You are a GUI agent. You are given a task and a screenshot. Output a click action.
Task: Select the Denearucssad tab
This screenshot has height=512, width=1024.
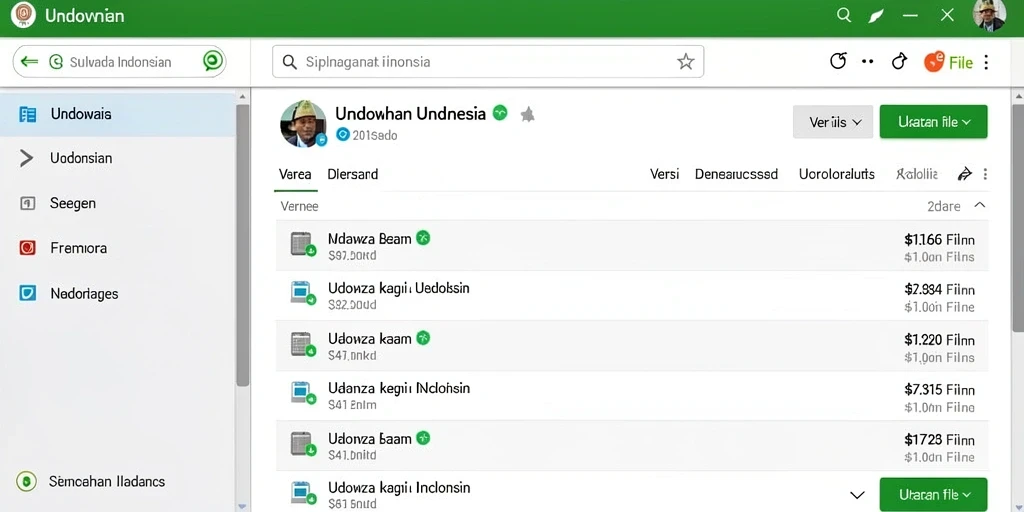point(737,174)
